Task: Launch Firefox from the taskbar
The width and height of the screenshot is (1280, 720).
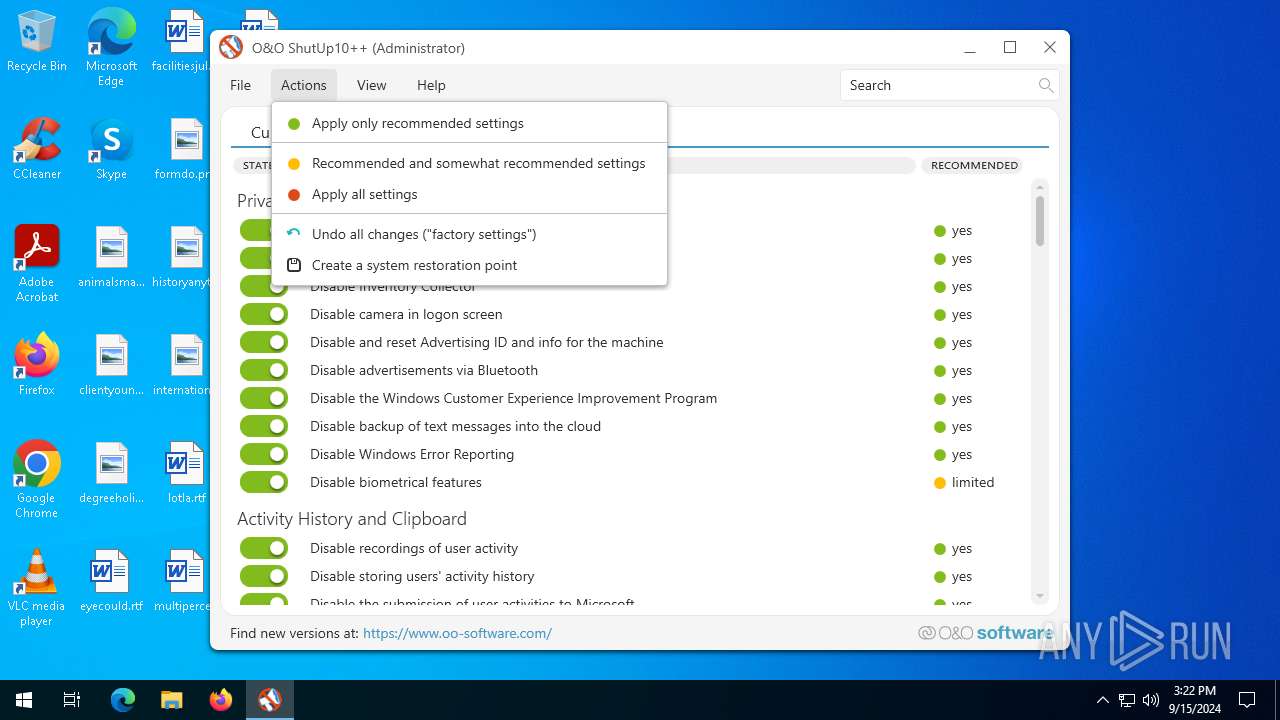Action: click(x=221, y=700)
